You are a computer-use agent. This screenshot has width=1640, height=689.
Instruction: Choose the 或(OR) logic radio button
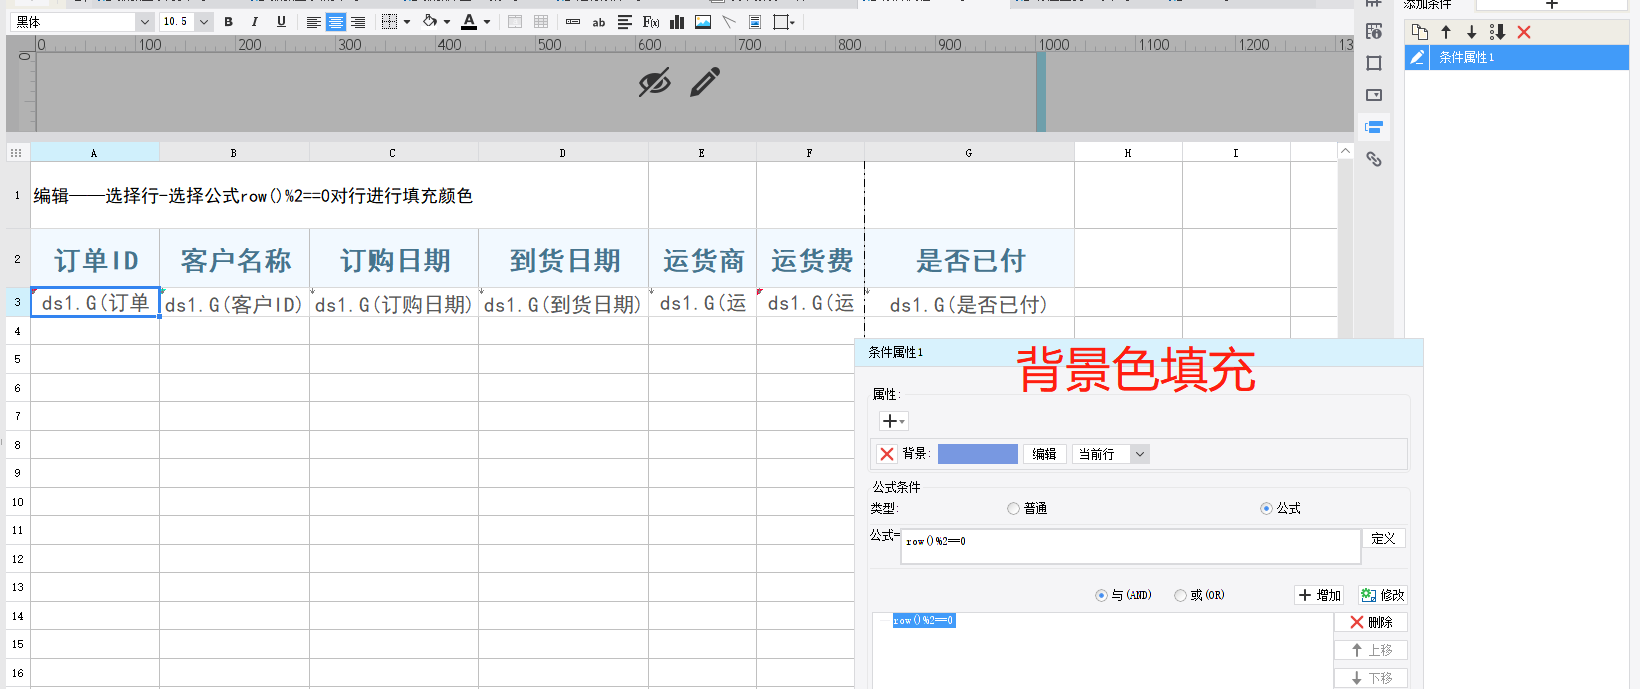click(1180, 595)
